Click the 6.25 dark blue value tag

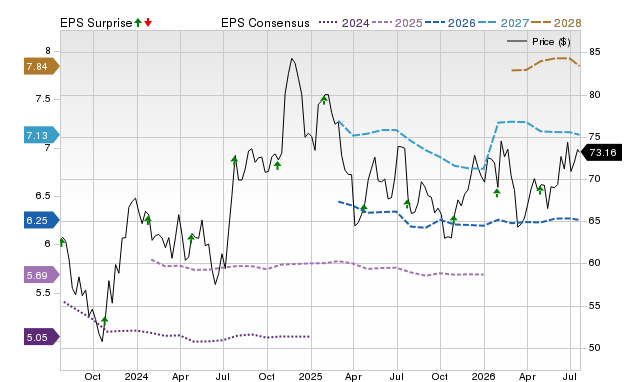coord(41,220)
